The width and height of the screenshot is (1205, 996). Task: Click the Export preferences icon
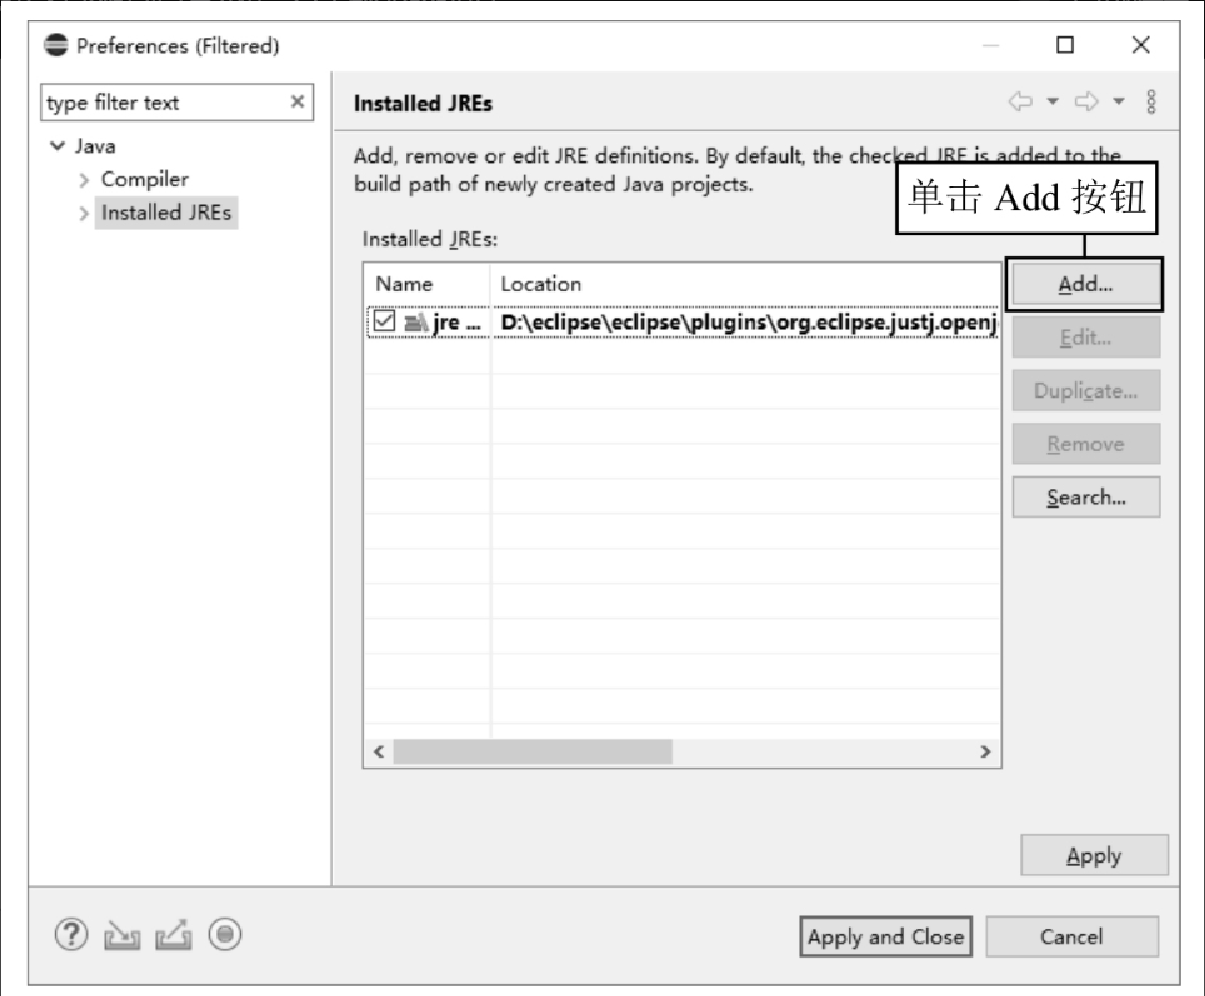[173, 936]
